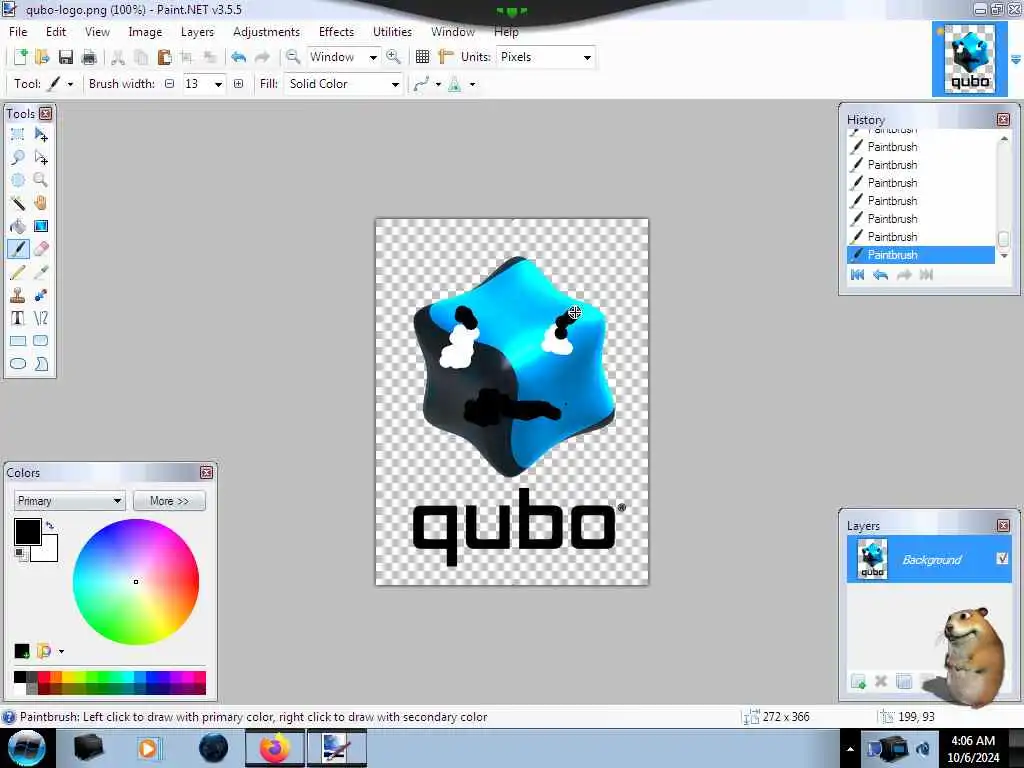Select the Color Picker eyedropper tool
This screenshot has width=1024, height=768.
tap(40, 272)
